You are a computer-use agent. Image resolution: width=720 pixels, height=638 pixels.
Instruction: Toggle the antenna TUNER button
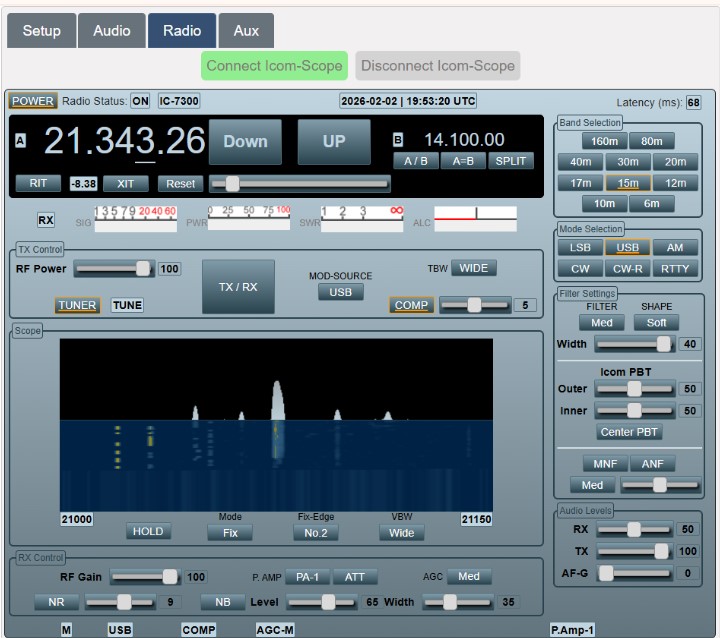pos(77,305)
